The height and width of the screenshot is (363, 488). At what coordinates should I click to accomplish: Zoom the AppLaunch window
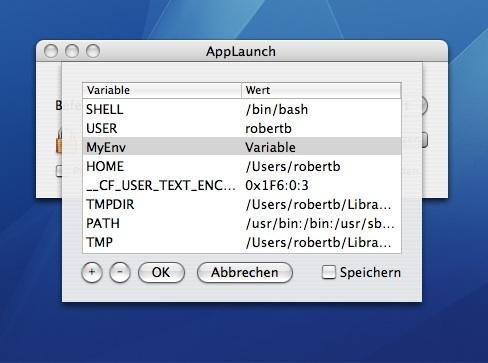93,51
